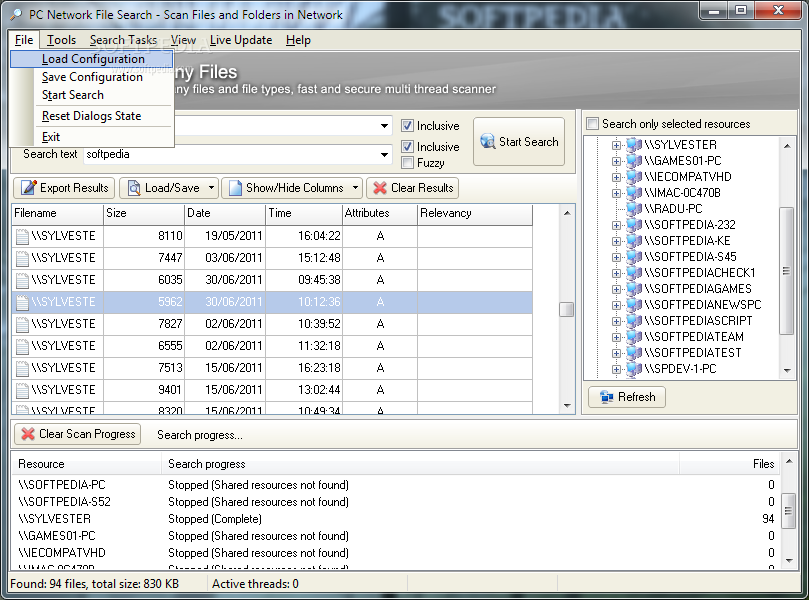Click the computer icon next to \\SOFTPEDIACHECK1
This screenshot has width=809, height=600.
634,273
